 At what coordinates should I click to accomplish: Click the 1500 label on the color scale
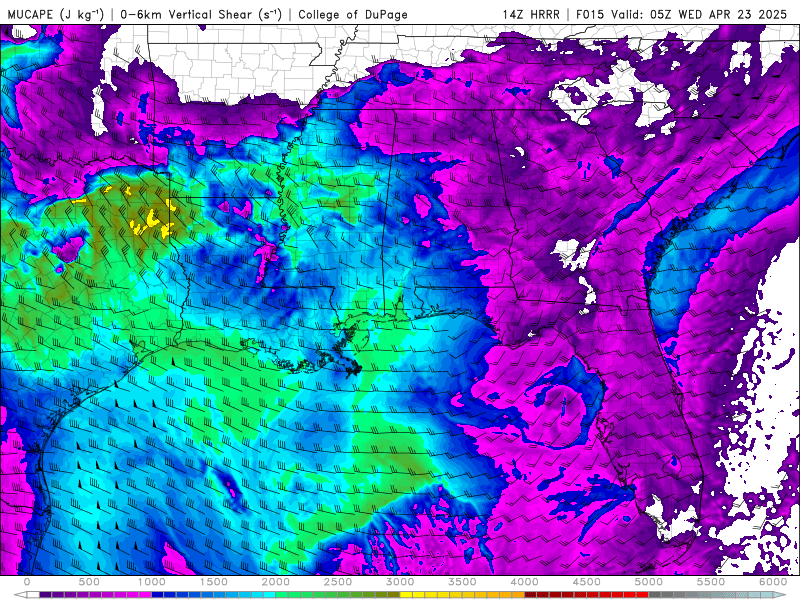point(213,582)
